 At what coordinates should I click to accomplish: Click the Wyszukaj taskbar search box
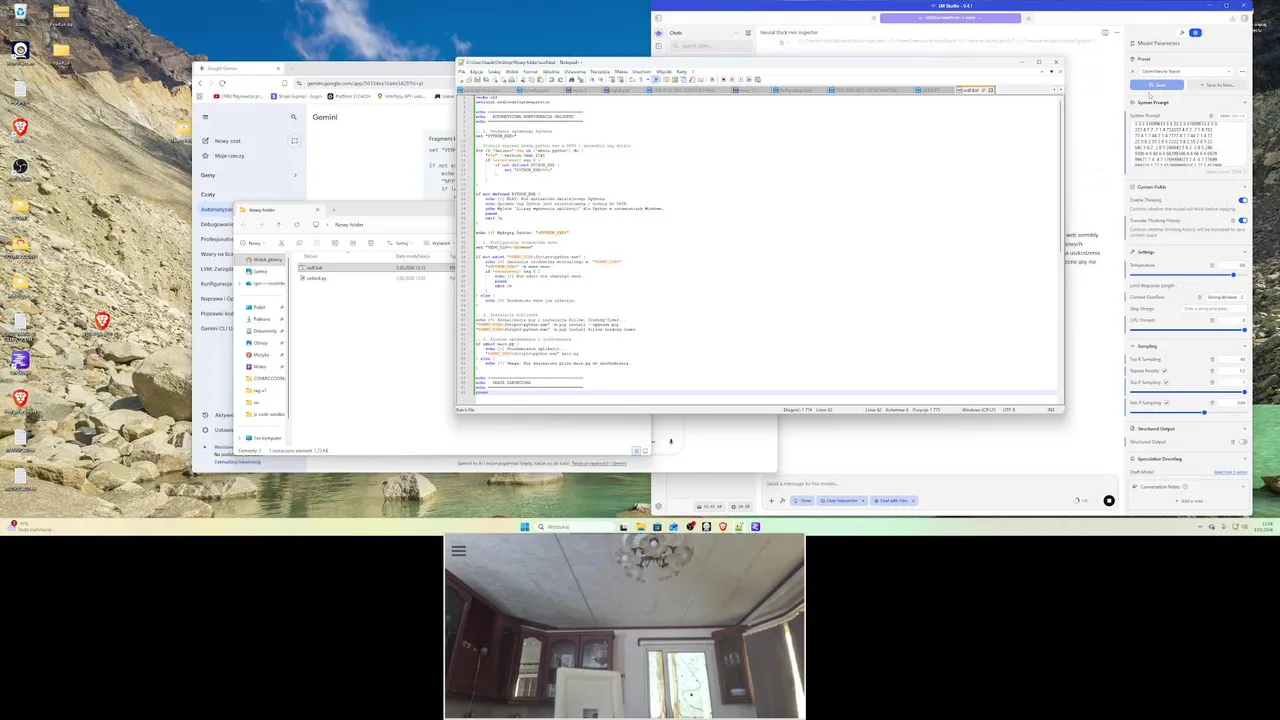coord(575,526)
